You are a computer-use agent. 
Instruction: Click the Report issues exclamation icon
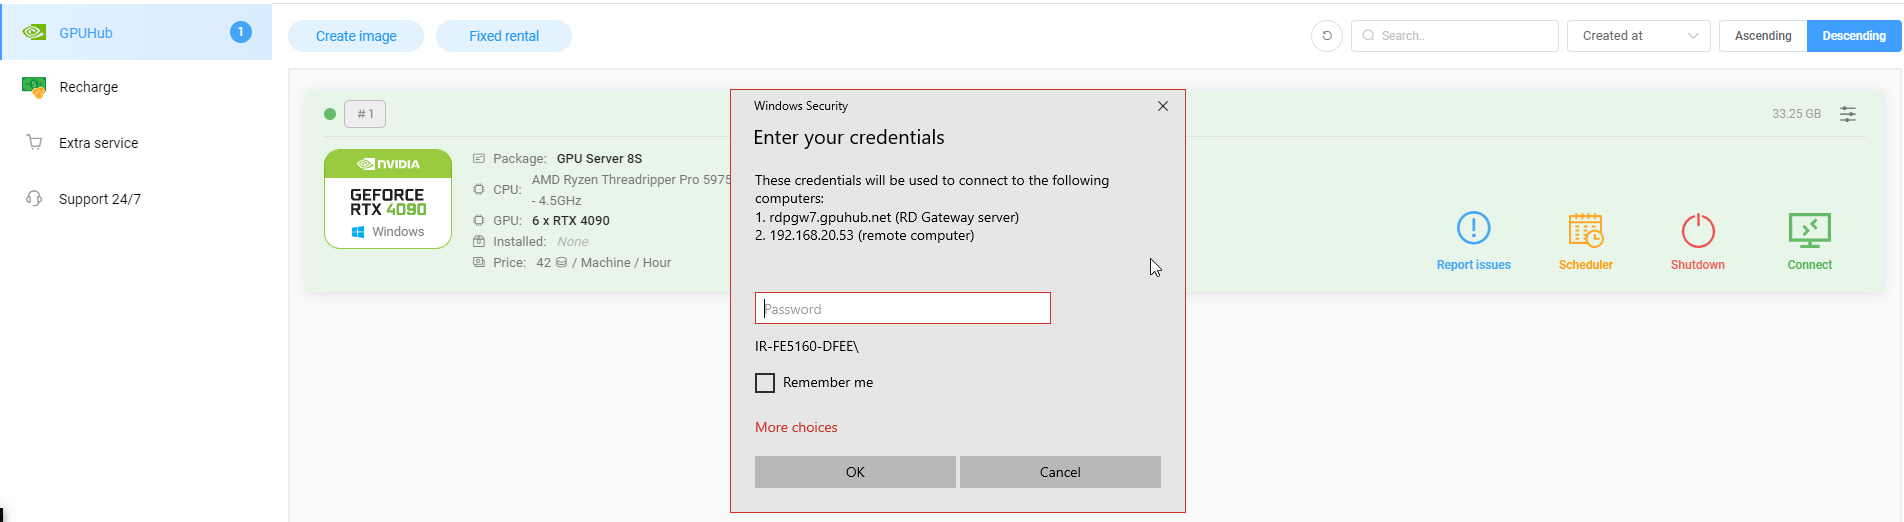(x=1473, y=229)
